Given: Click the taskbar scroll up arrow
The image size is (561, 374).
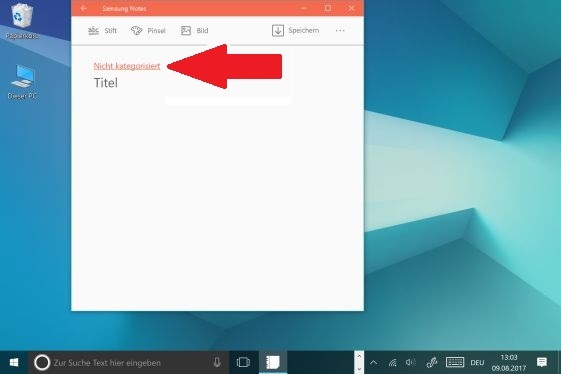Looking at the screenshot, I should (x=359, y=356).
